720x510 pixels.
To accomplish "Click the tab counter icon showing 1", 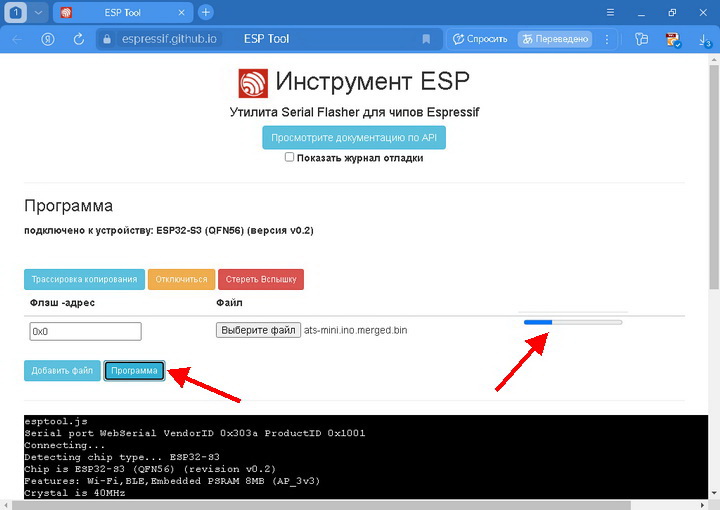I will [16, 12].
